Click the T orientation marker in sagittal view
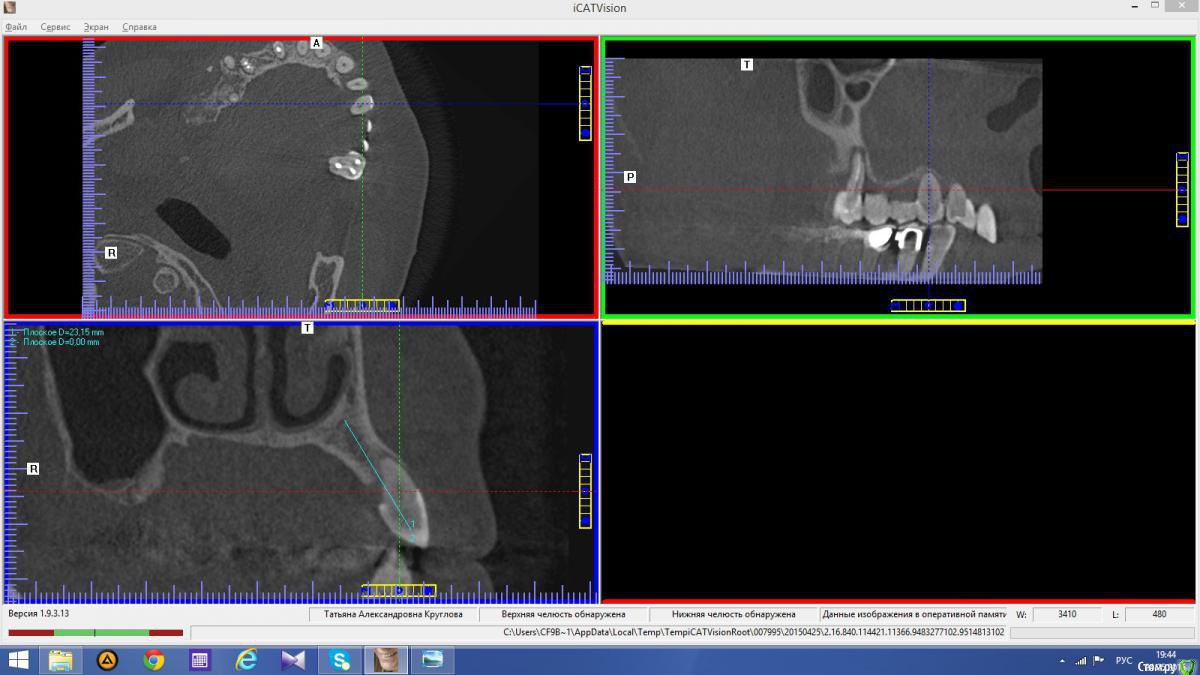 coord(746,64)
